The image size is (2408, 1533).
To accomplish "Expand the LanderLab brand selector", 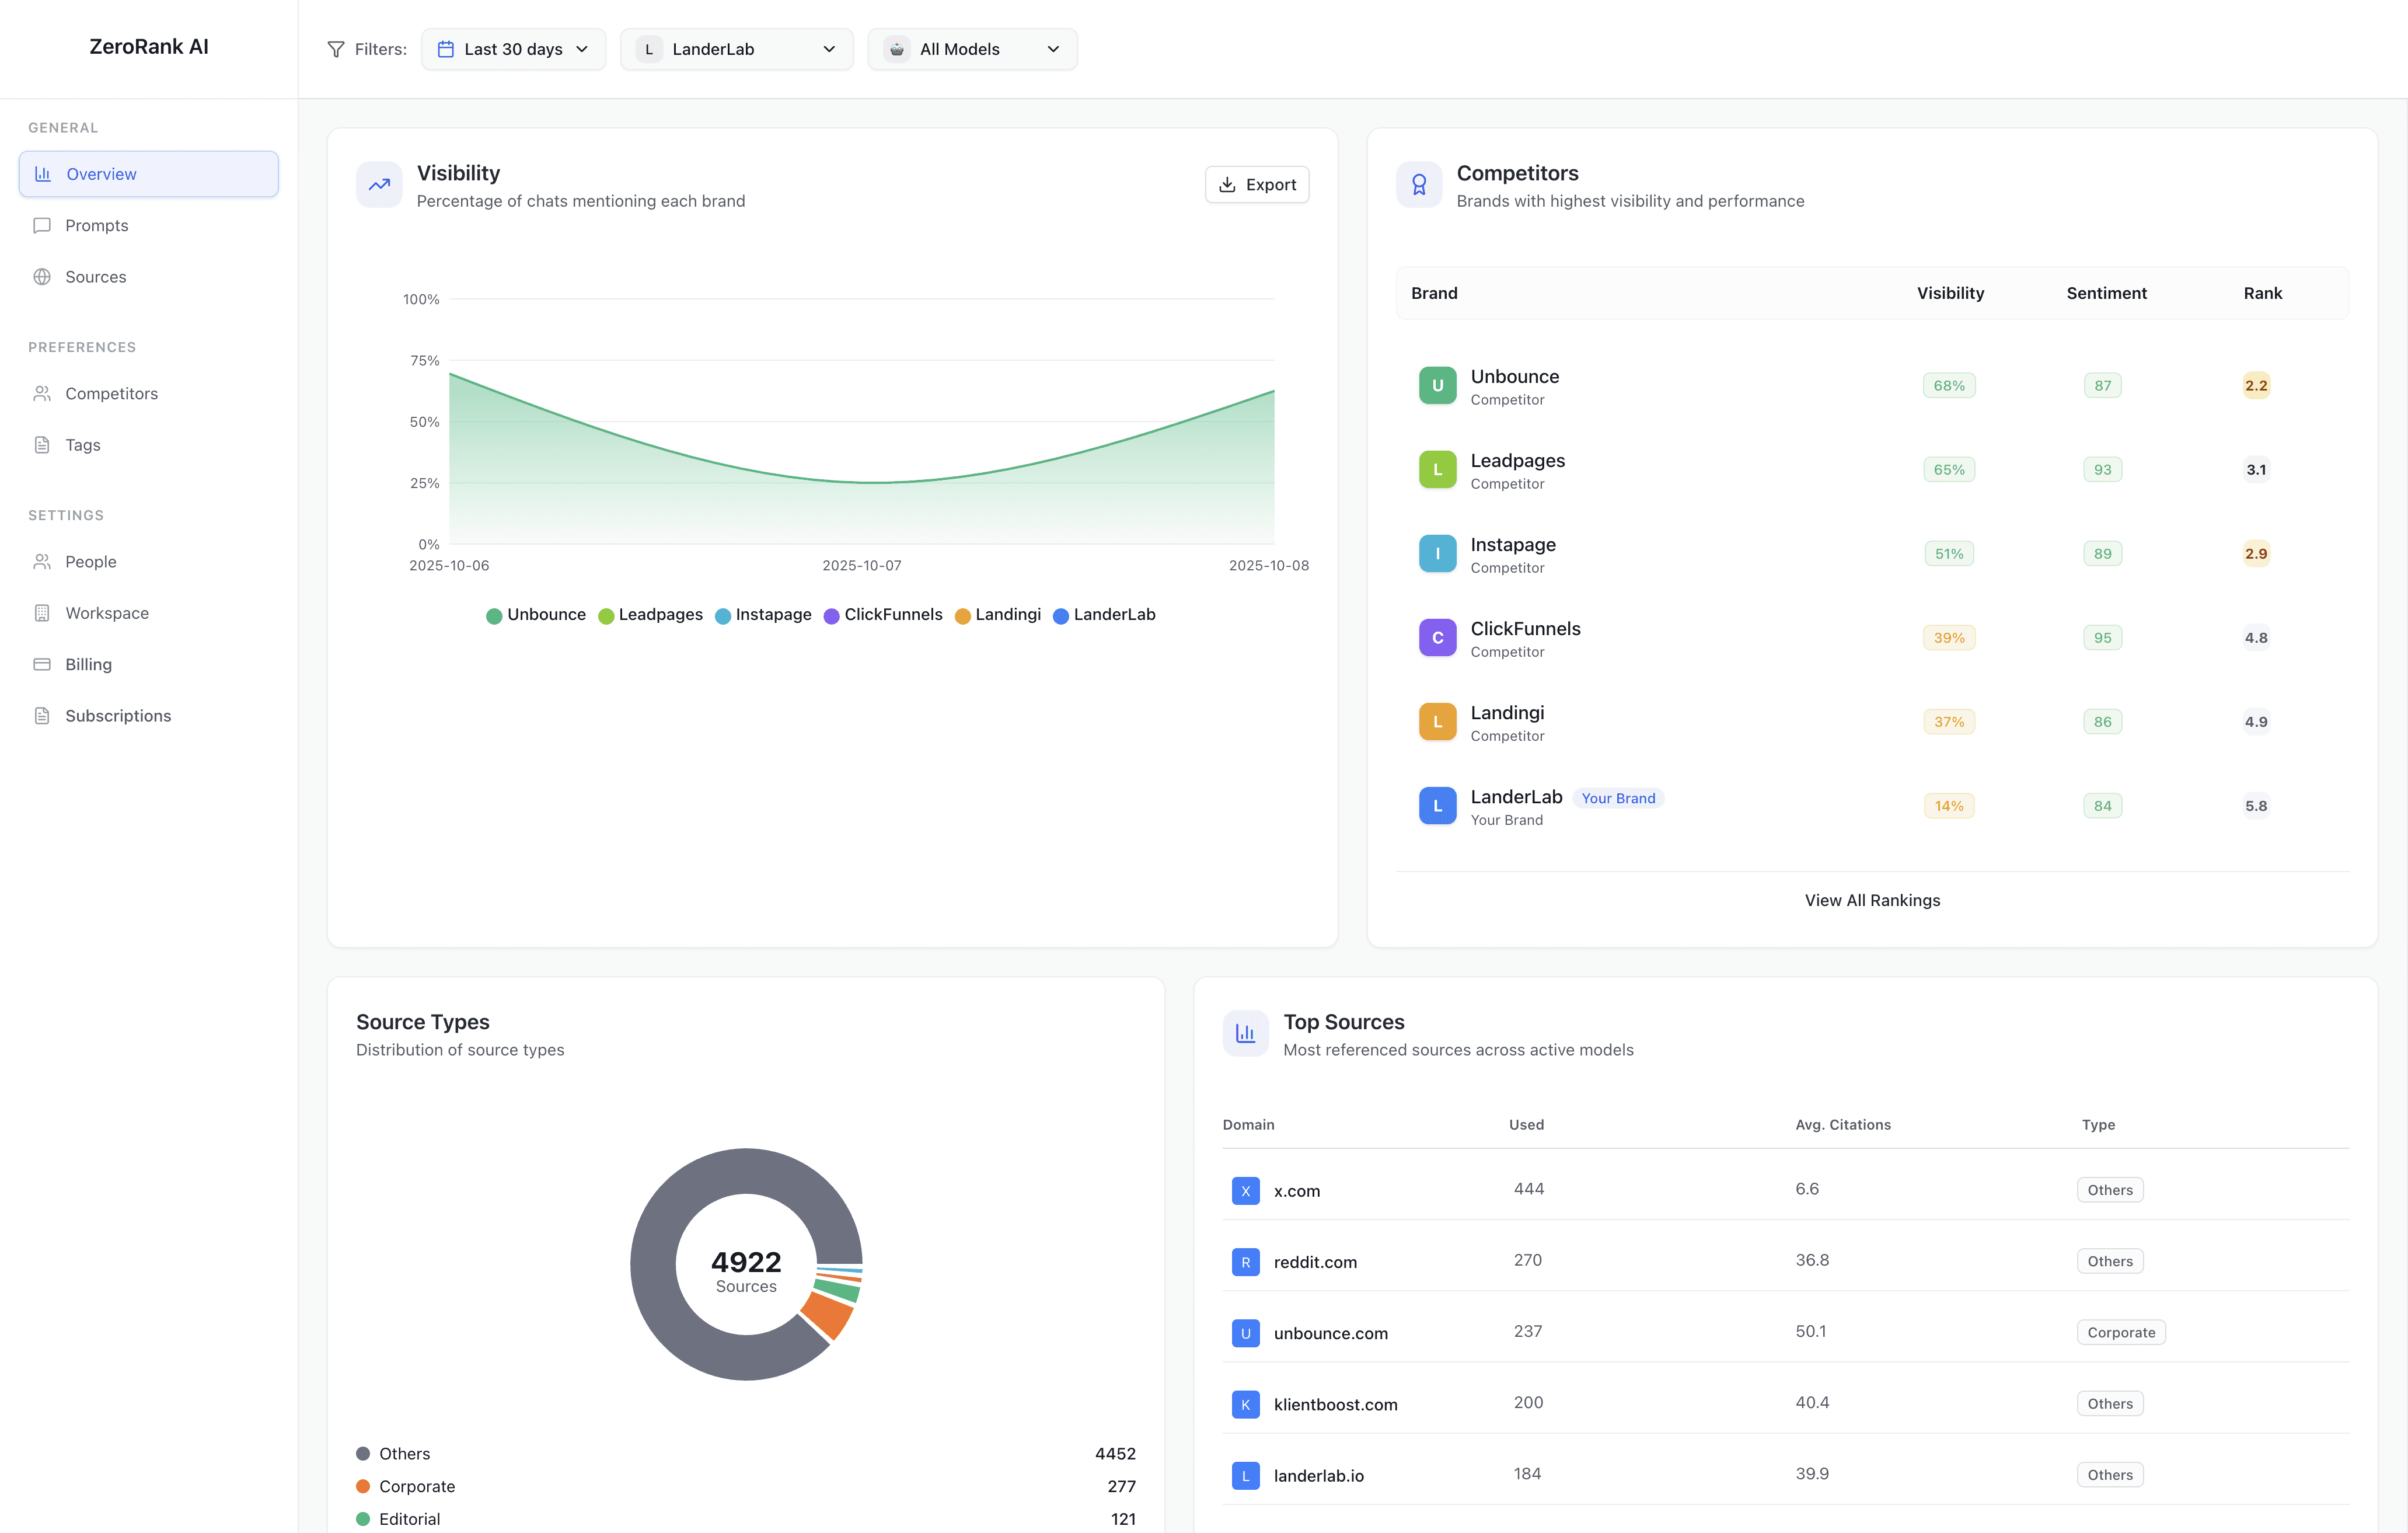I will point(736,48).
